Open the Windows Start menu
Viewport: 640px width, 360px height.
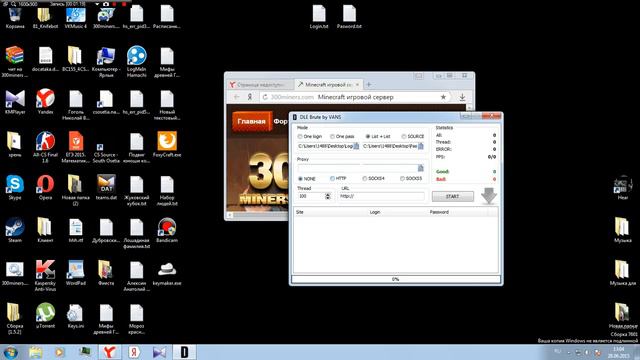tap(11, 352)
